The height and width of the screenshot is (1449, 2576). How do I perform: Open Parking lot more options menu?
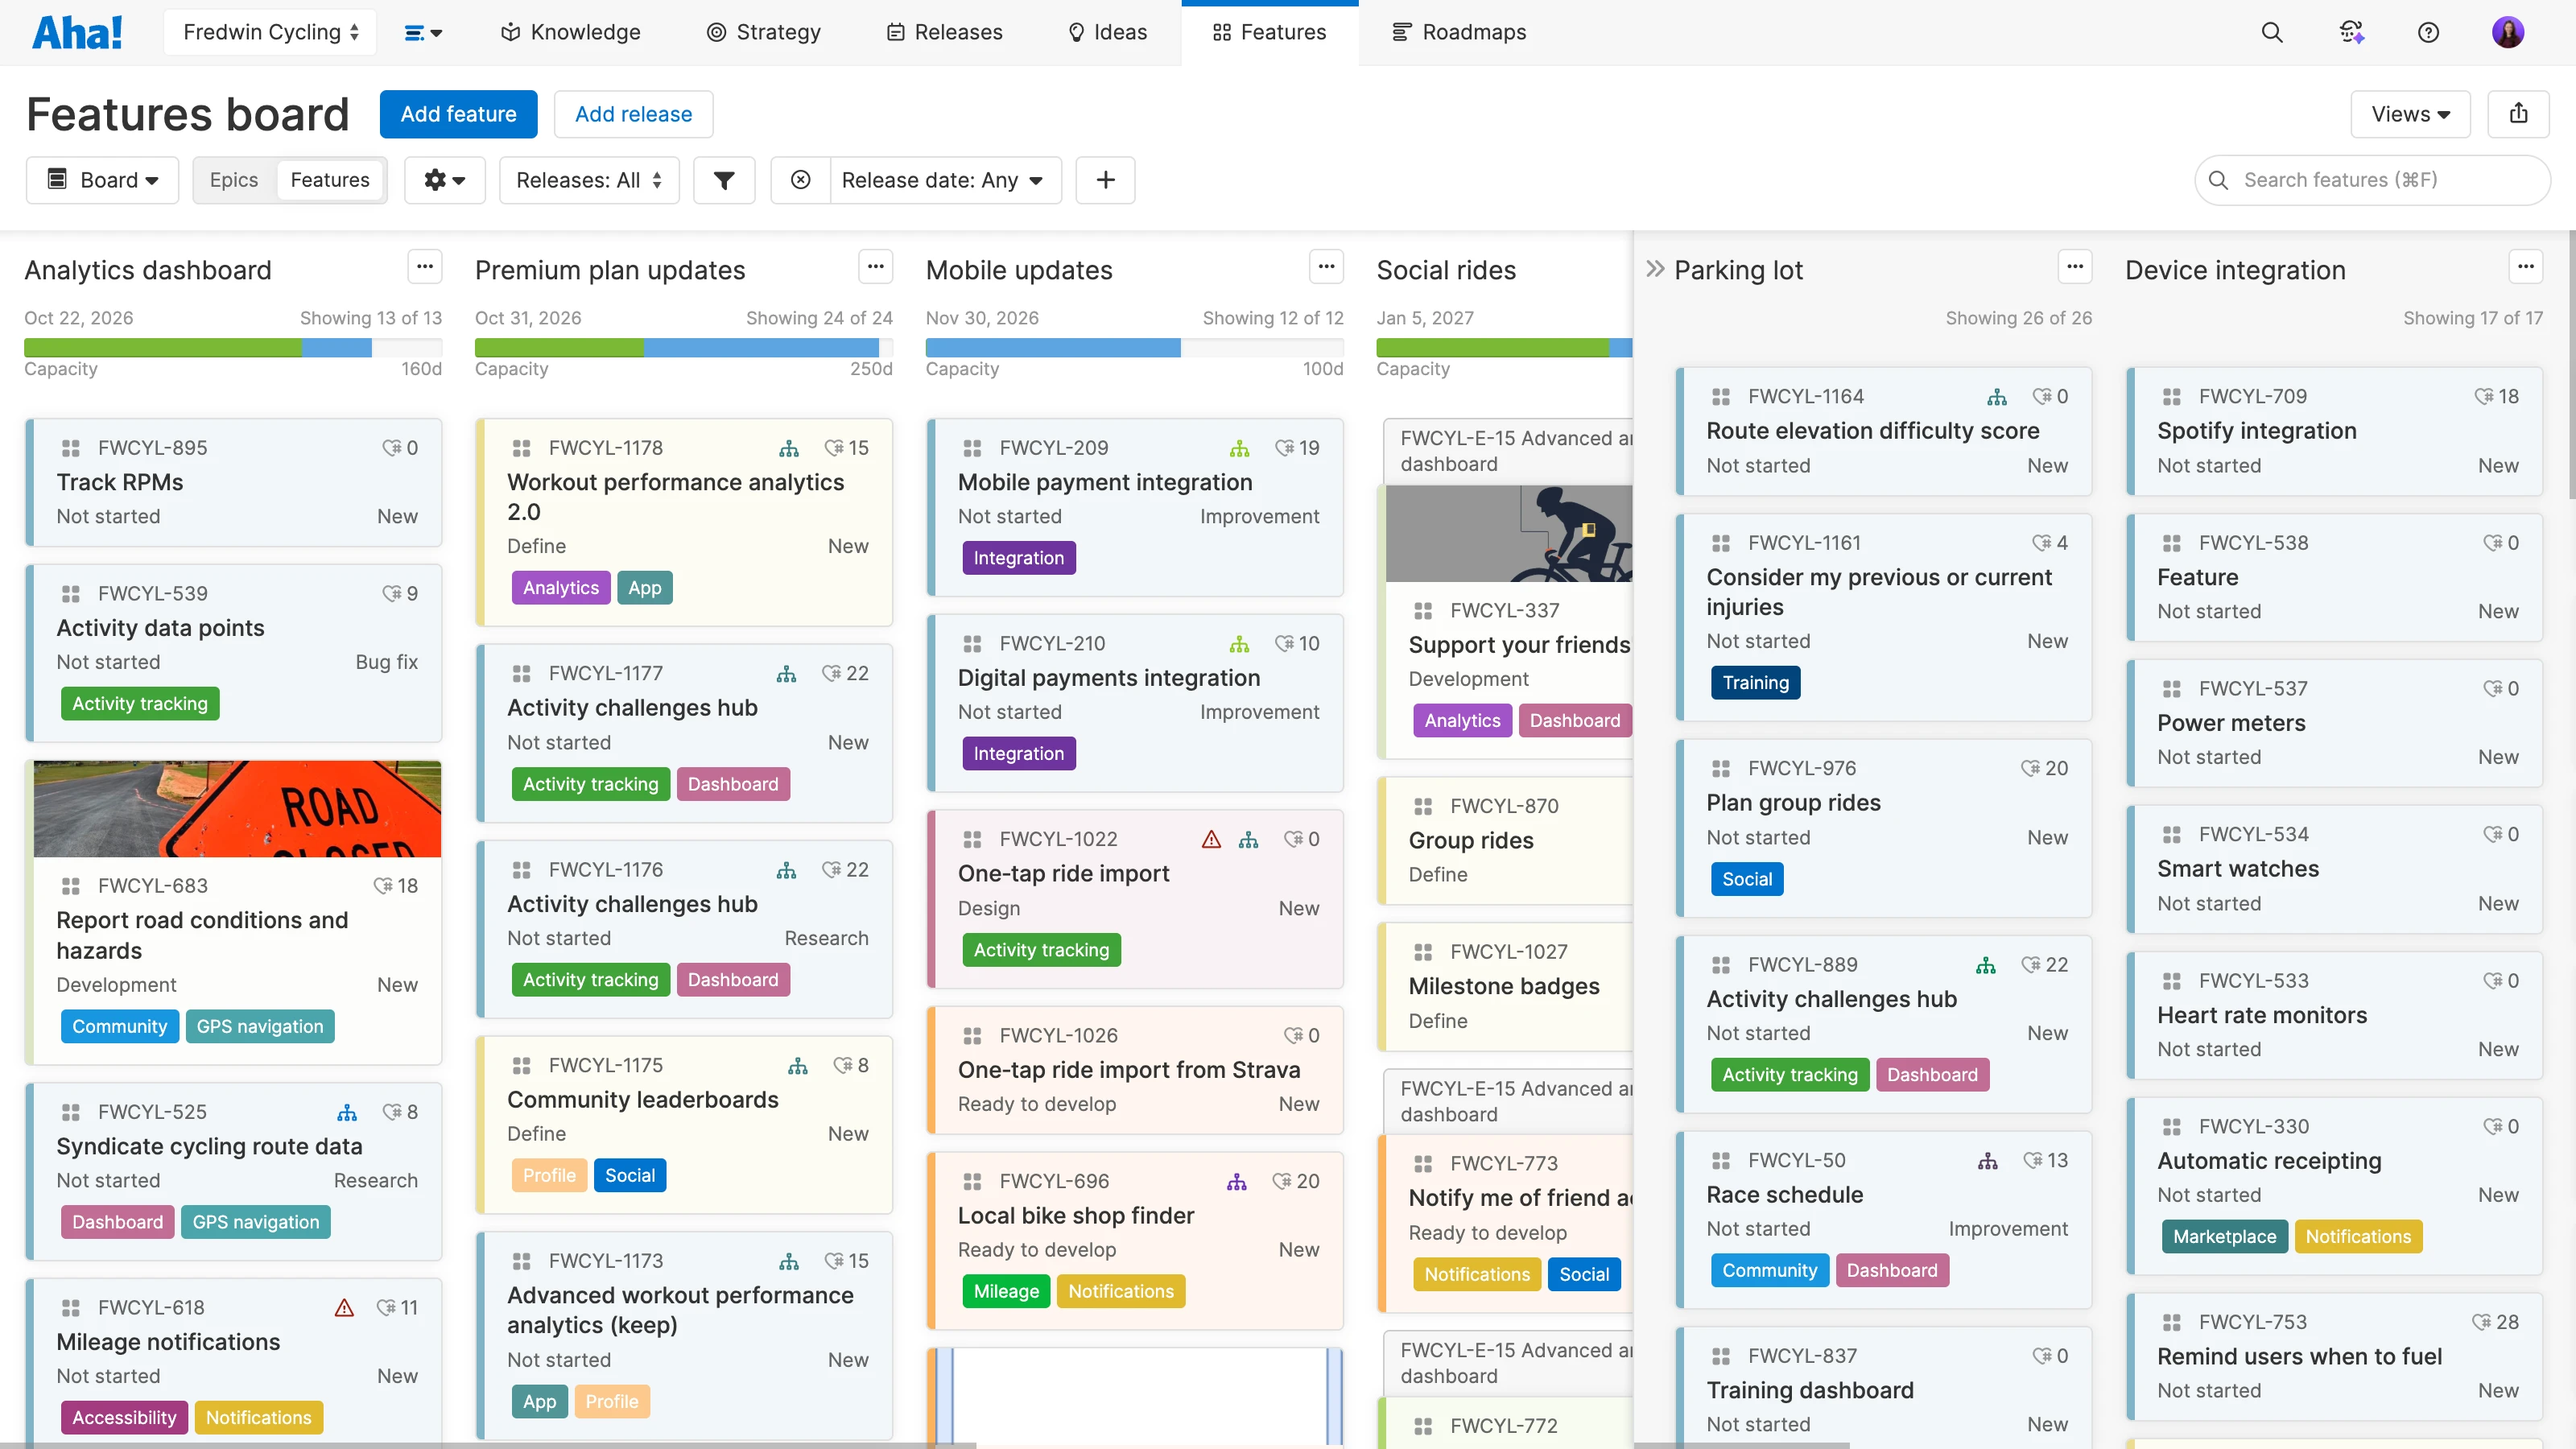2075,267
